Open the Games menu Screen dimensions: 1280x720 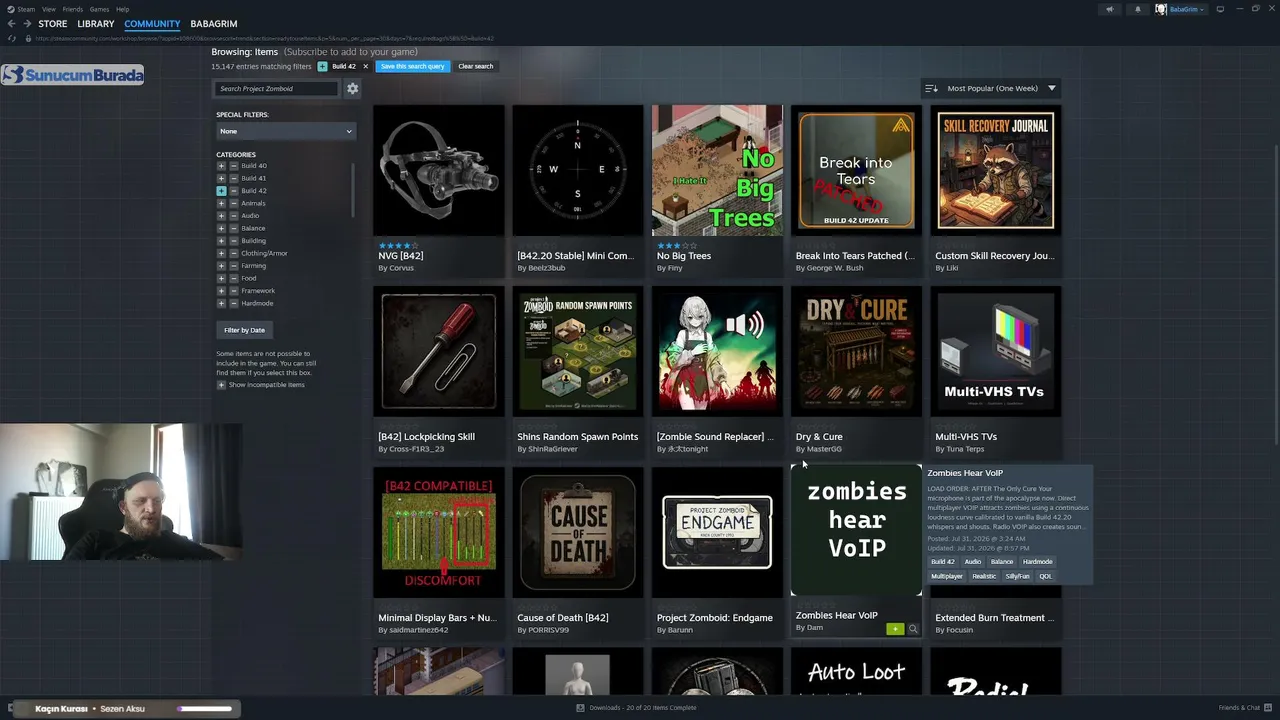[100, 9]
